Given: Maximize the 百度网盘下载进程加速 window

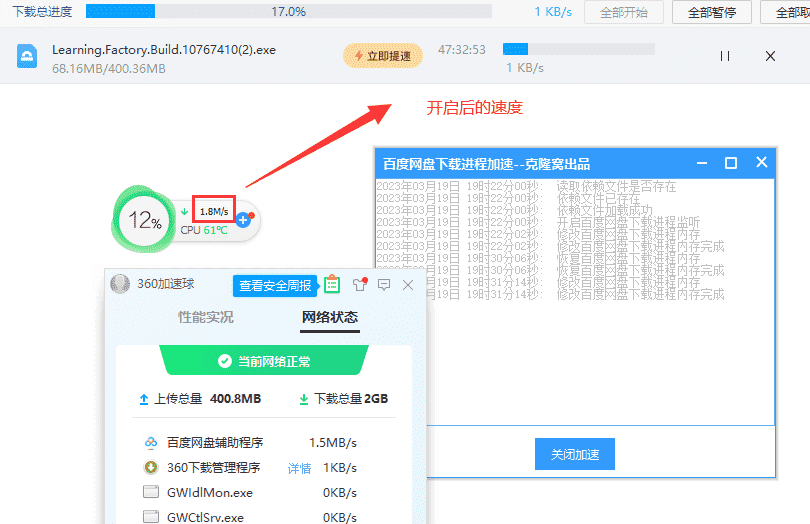Looking at the screenshot, I should (x=731, y=163).
